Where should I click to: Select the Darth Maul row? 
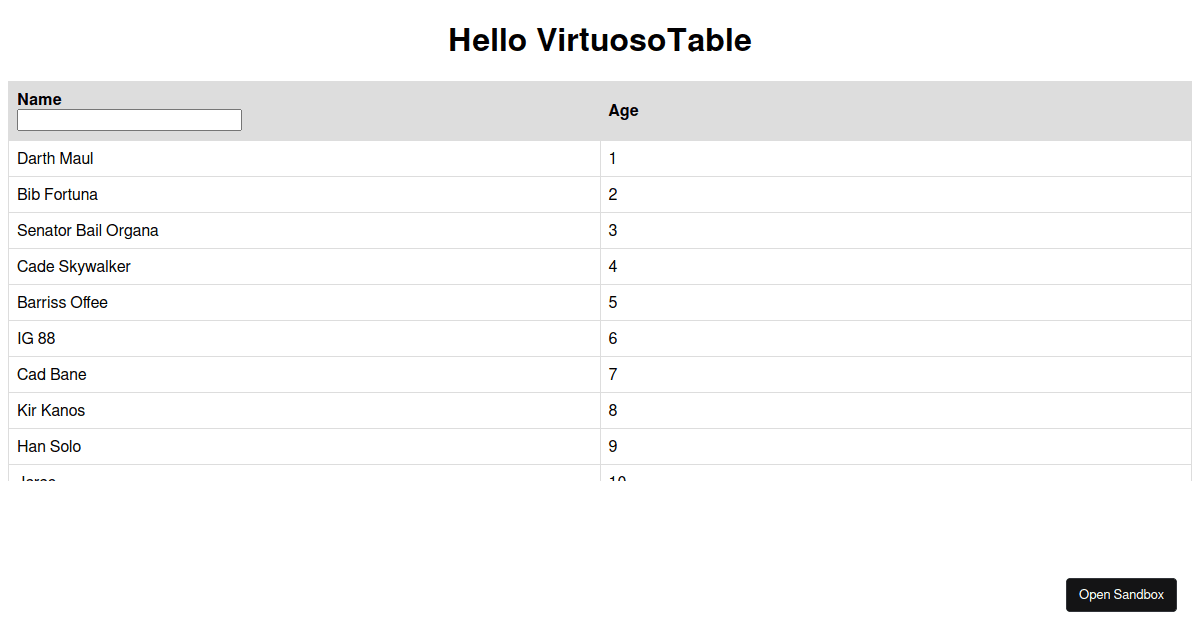[x=55, y=158]
